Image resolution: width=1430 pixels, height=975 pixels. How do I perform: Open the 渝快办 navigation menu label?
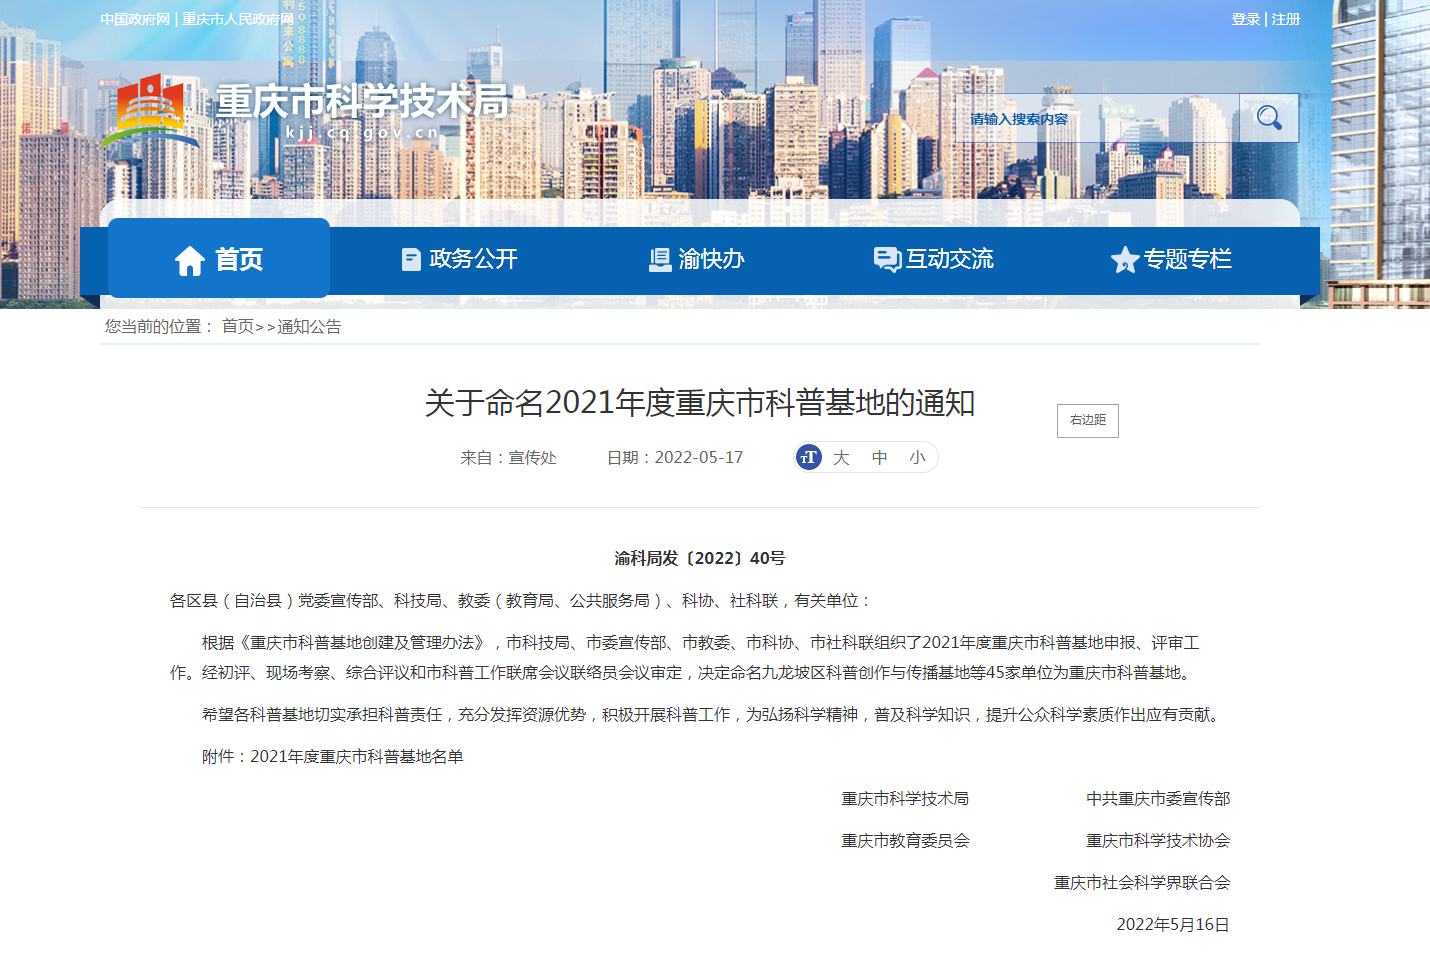(x=711, y=259)
